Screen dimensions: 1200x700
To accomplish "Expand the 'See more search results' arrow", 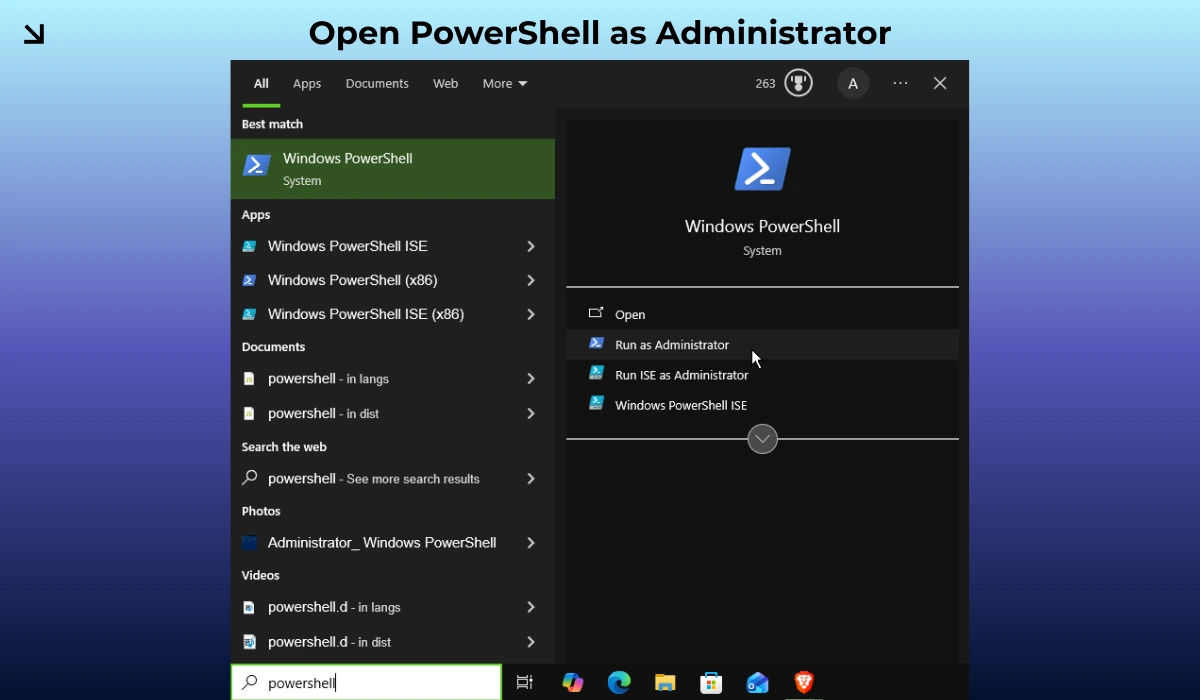I will pyautogui.click(x=531, y=479).
